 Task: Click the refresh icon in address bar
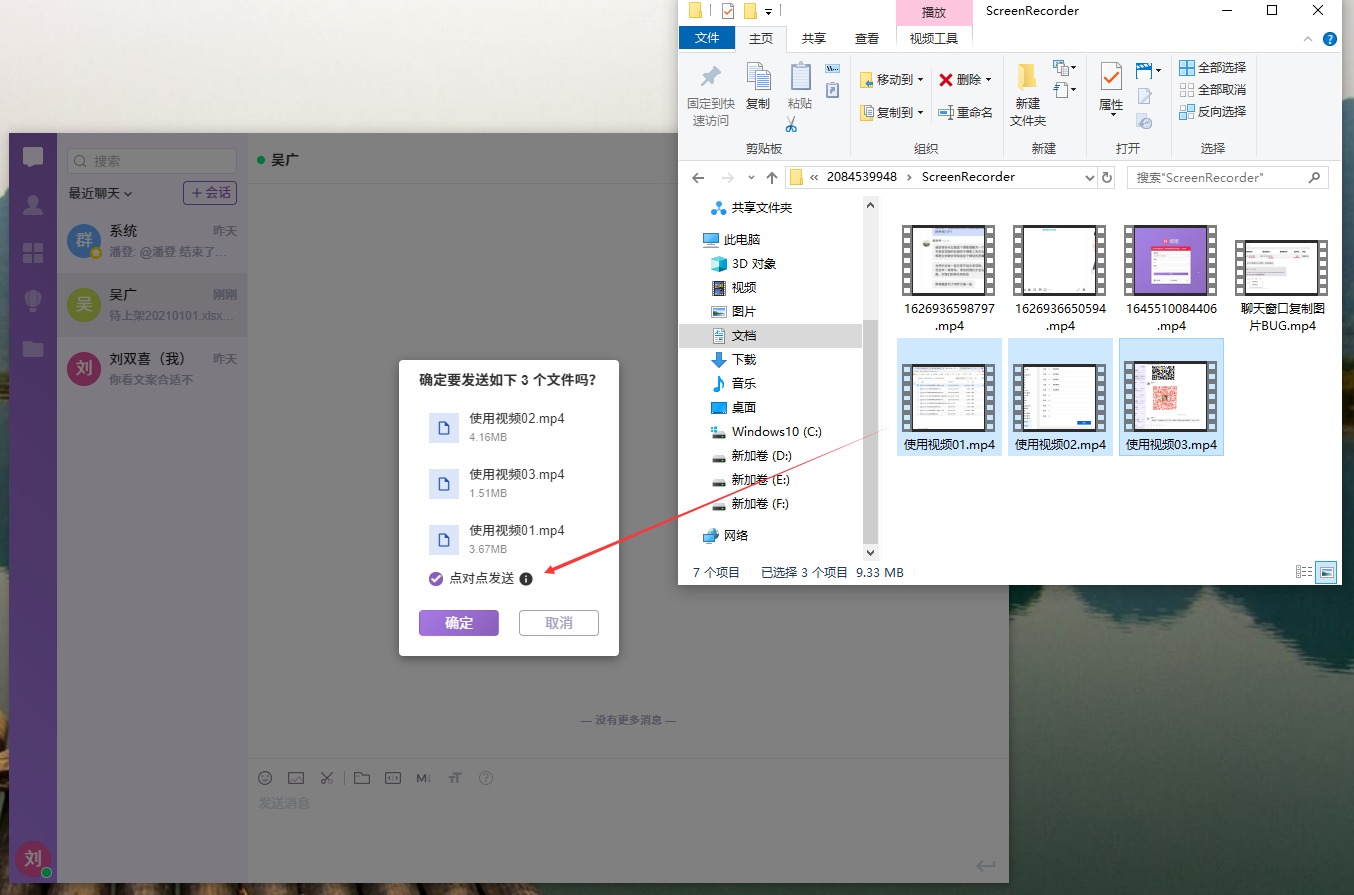(x=1106, y=177)
